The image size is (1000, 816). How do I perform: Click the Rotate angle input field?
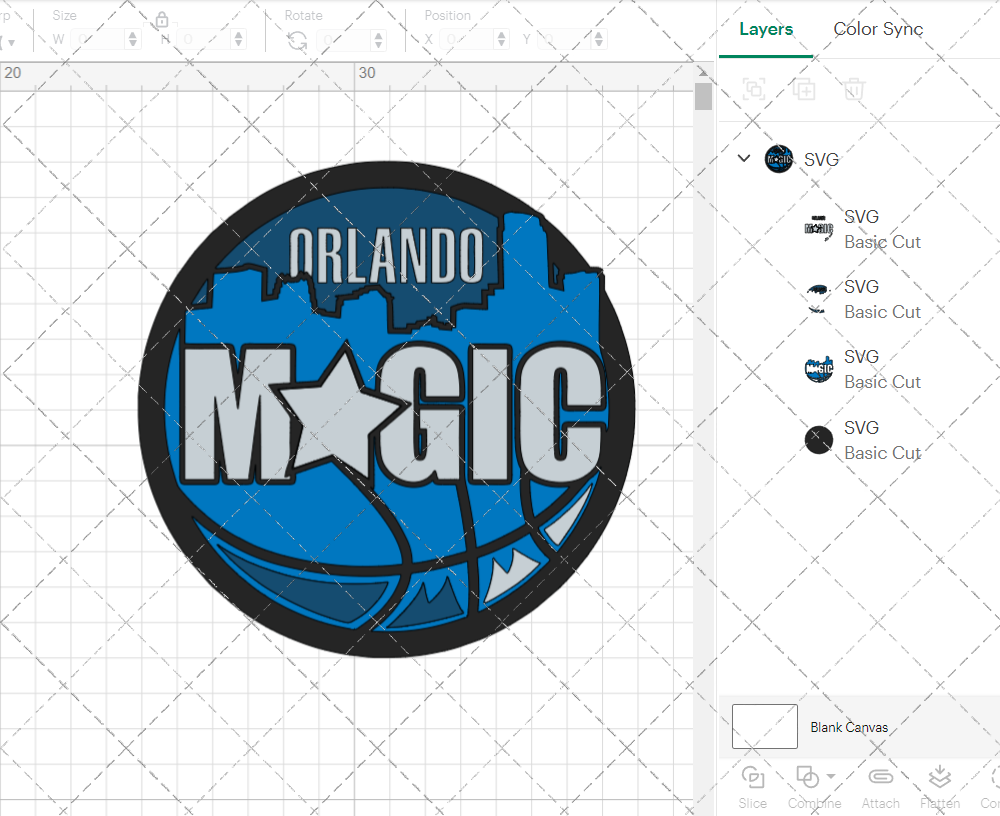[x=344, y=40]
